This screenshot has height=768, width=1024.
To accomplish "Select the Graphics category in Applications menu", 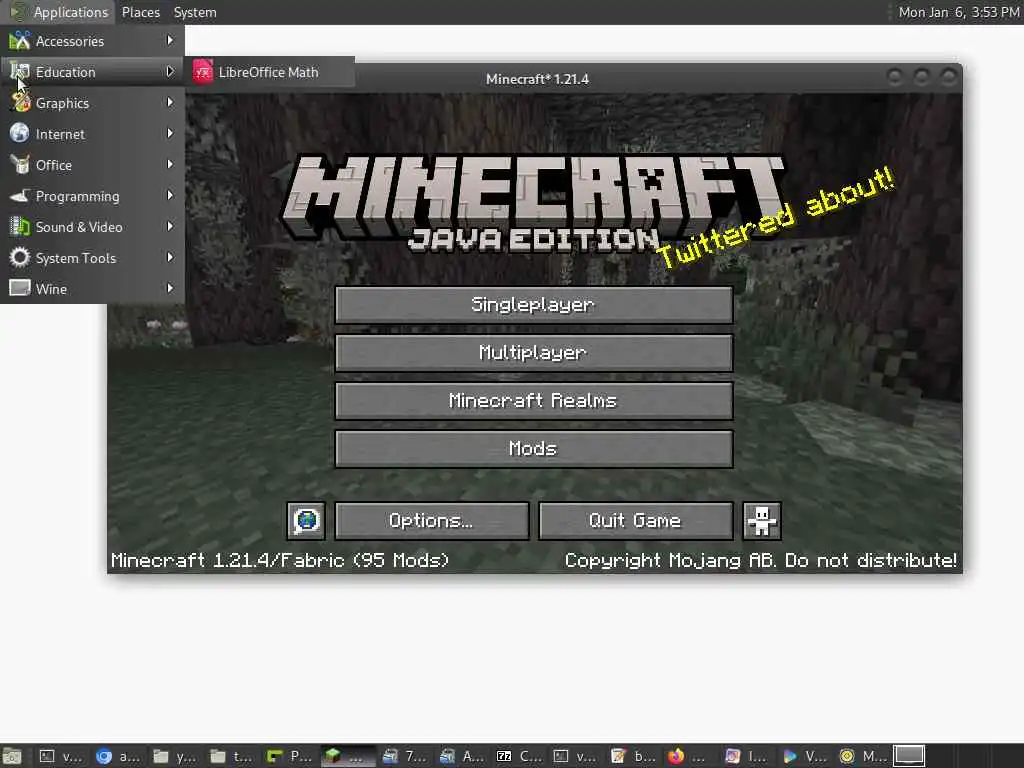I will coord(92,103).
